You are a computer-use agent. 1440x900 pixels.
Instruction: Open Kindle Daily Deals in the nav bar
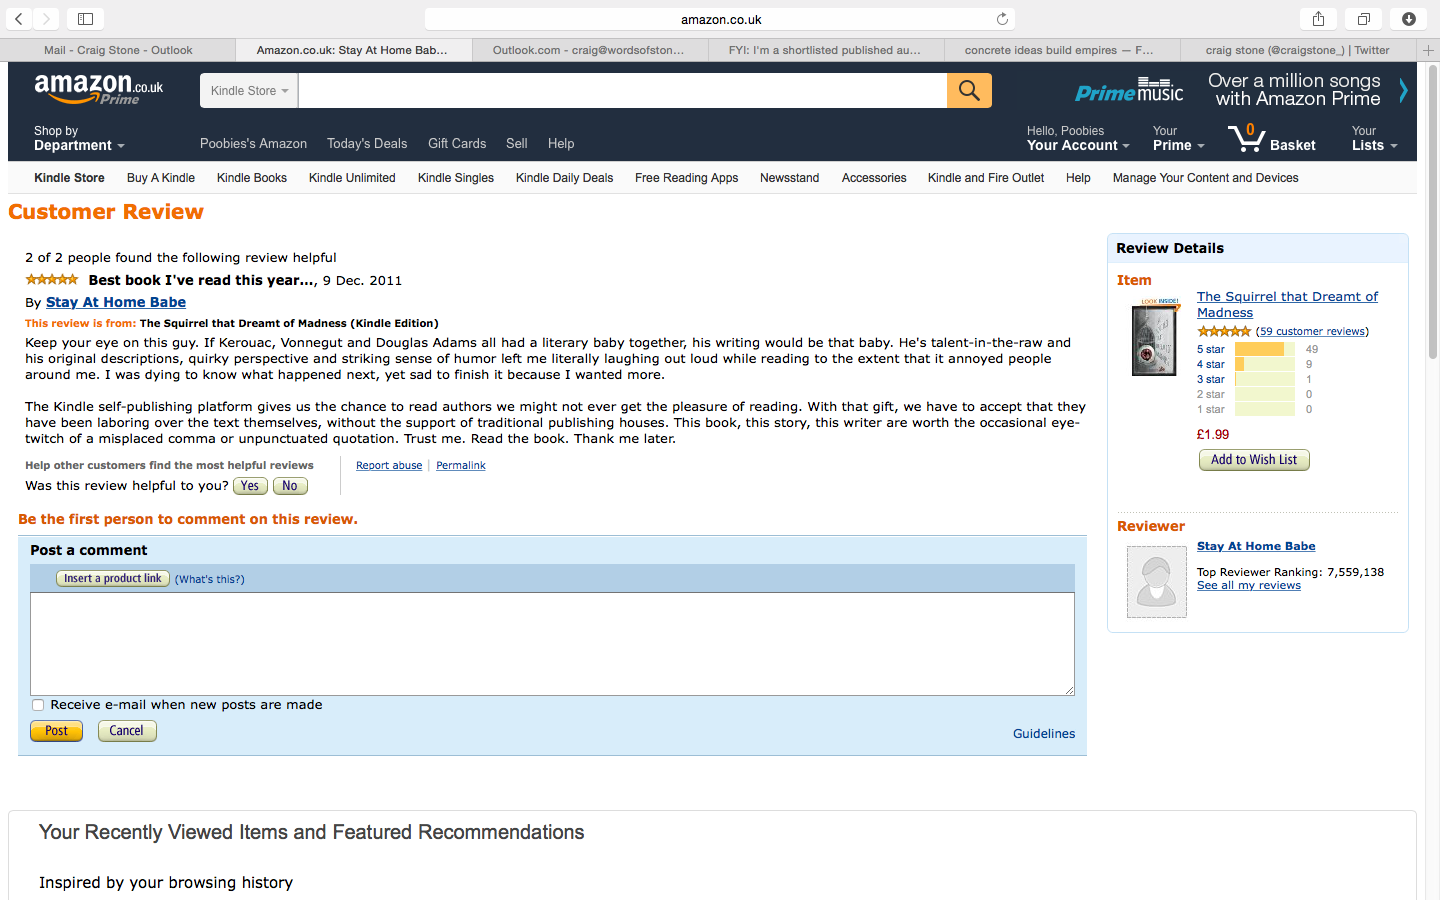564,178
